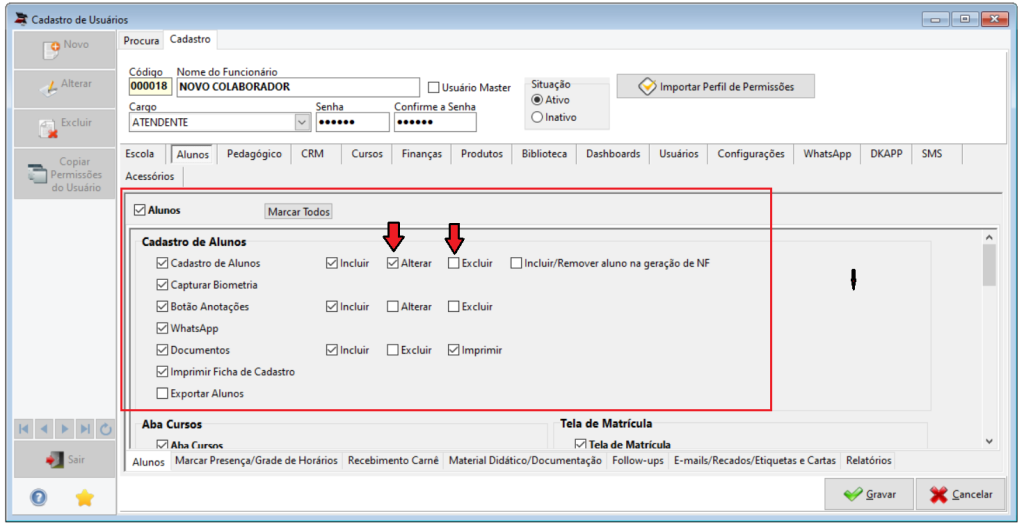The height and width of the screenshot is (528, 1024).
Task: Open Recebimento Carnê bottom tab
Action: pos(393,461)
